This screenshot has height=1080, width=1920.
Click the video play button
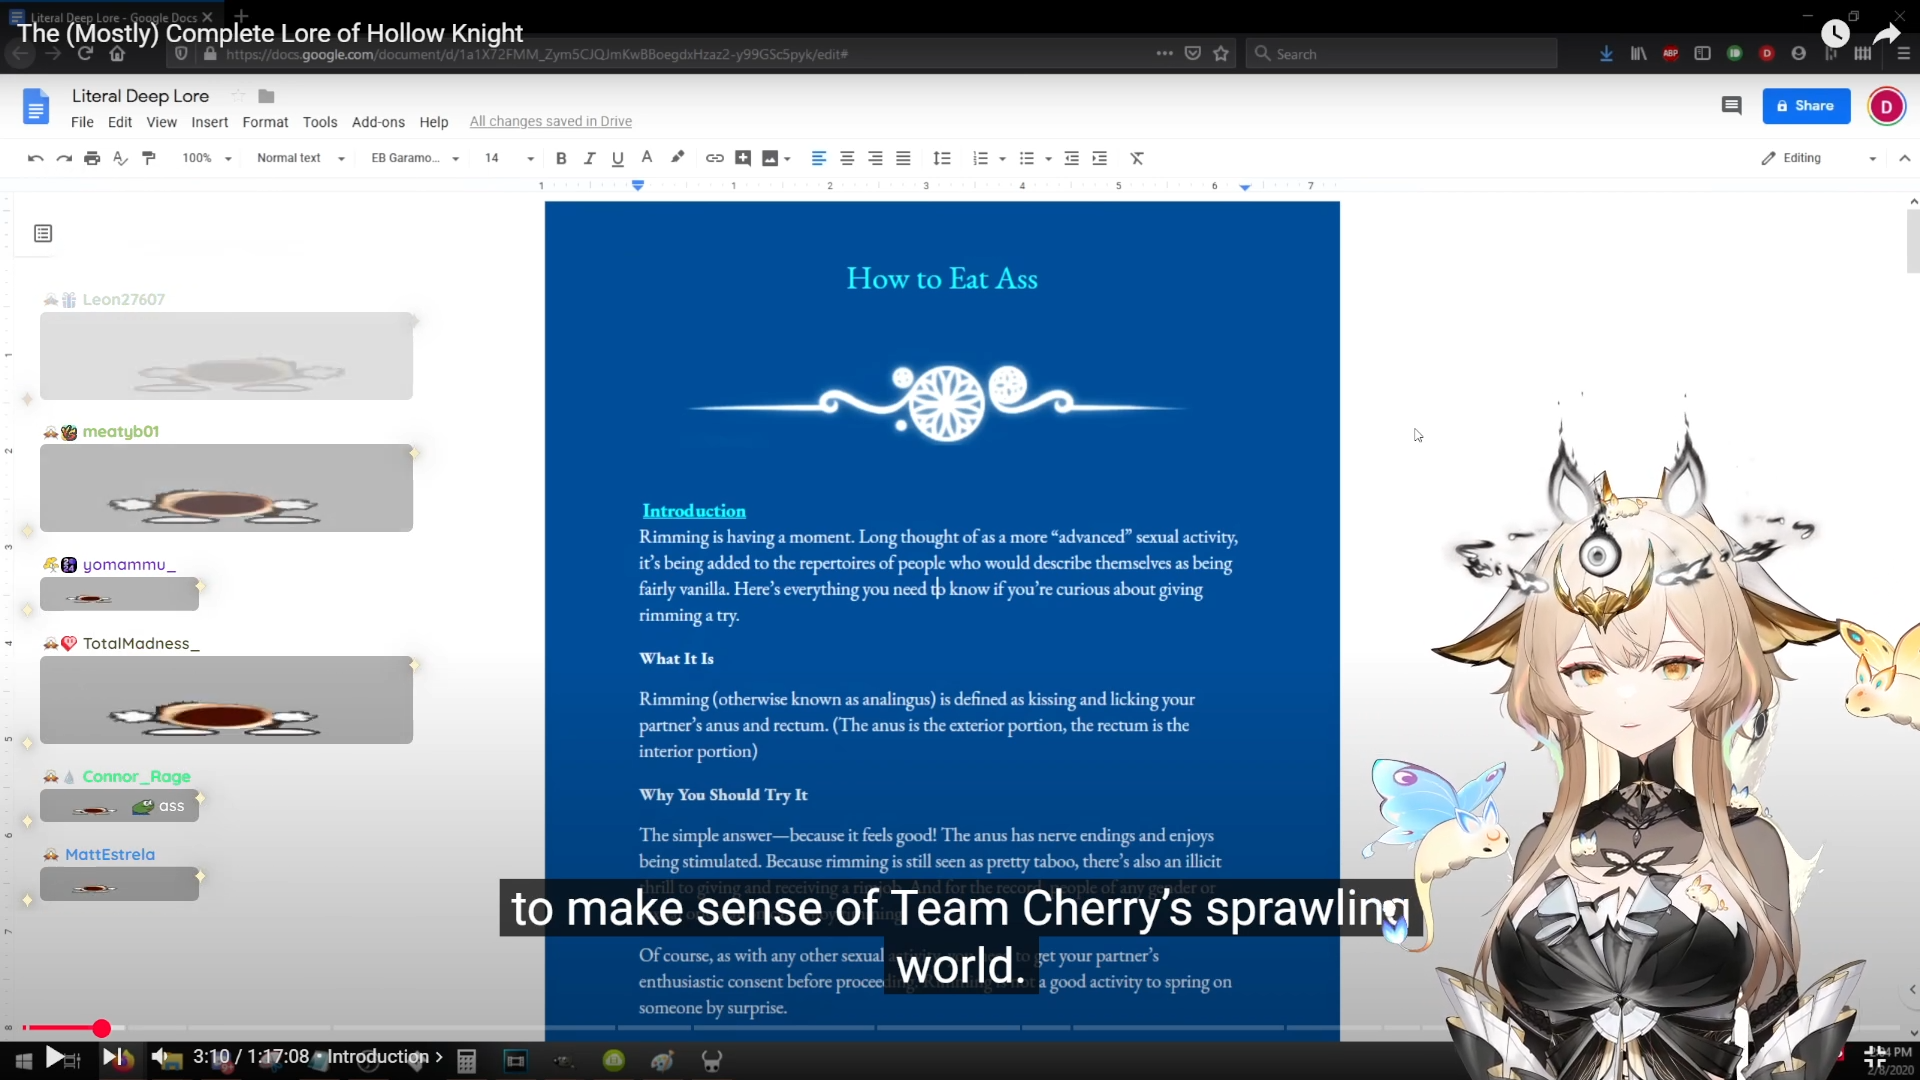[x=55, y=1057]
